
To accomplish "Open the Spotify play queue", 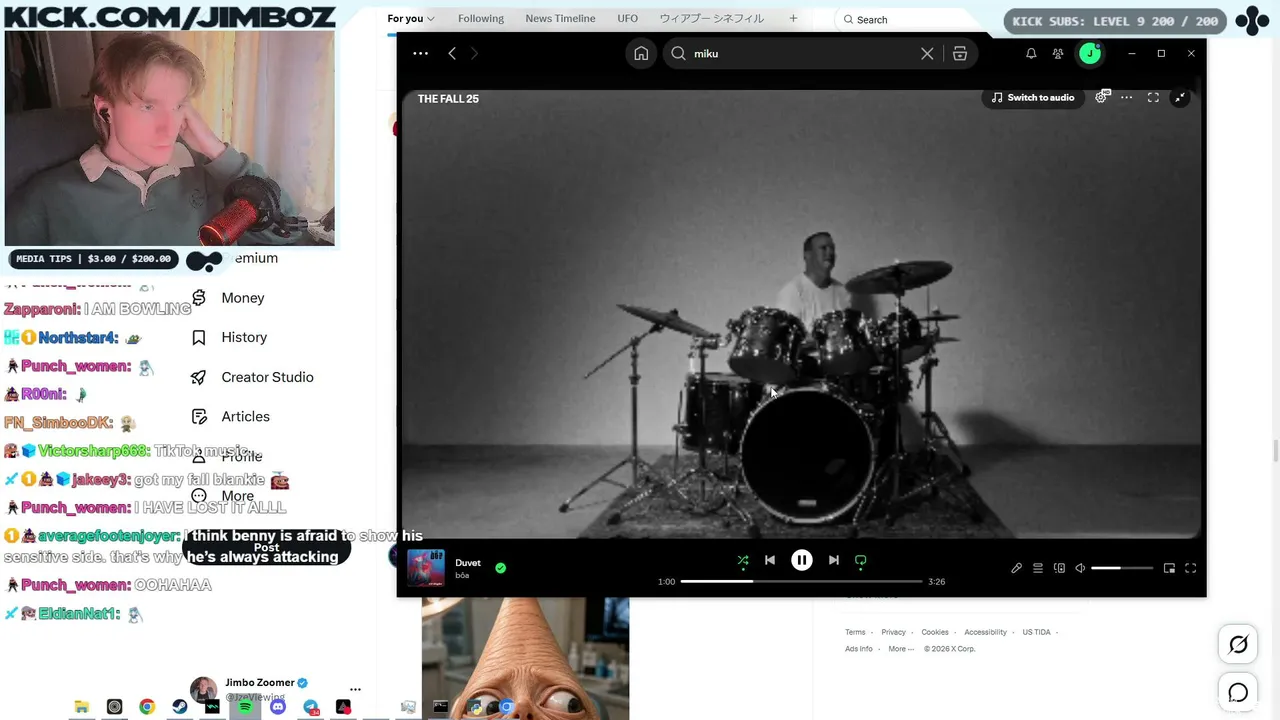I will click(1038, 568).
